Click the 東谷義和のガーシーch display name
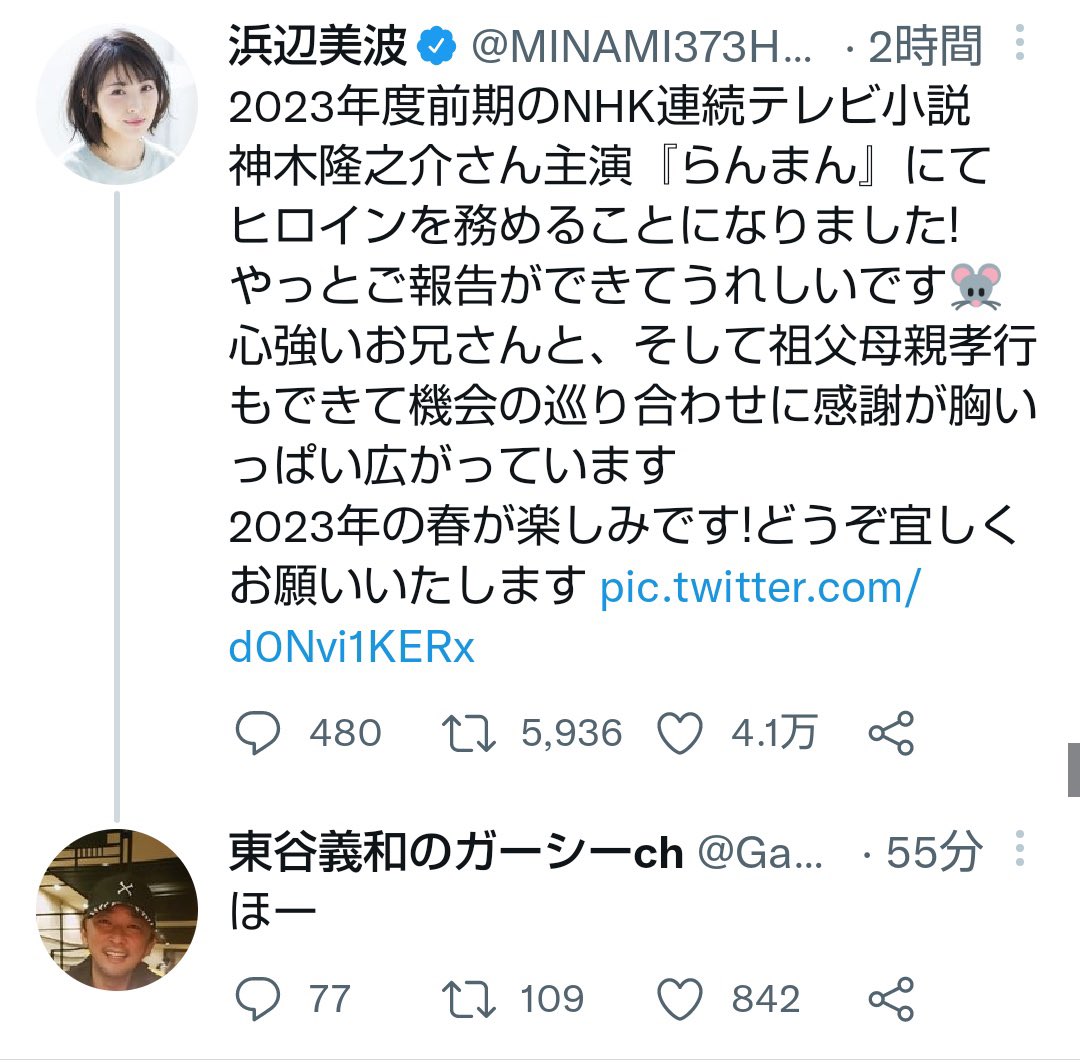 coord(456,854)
